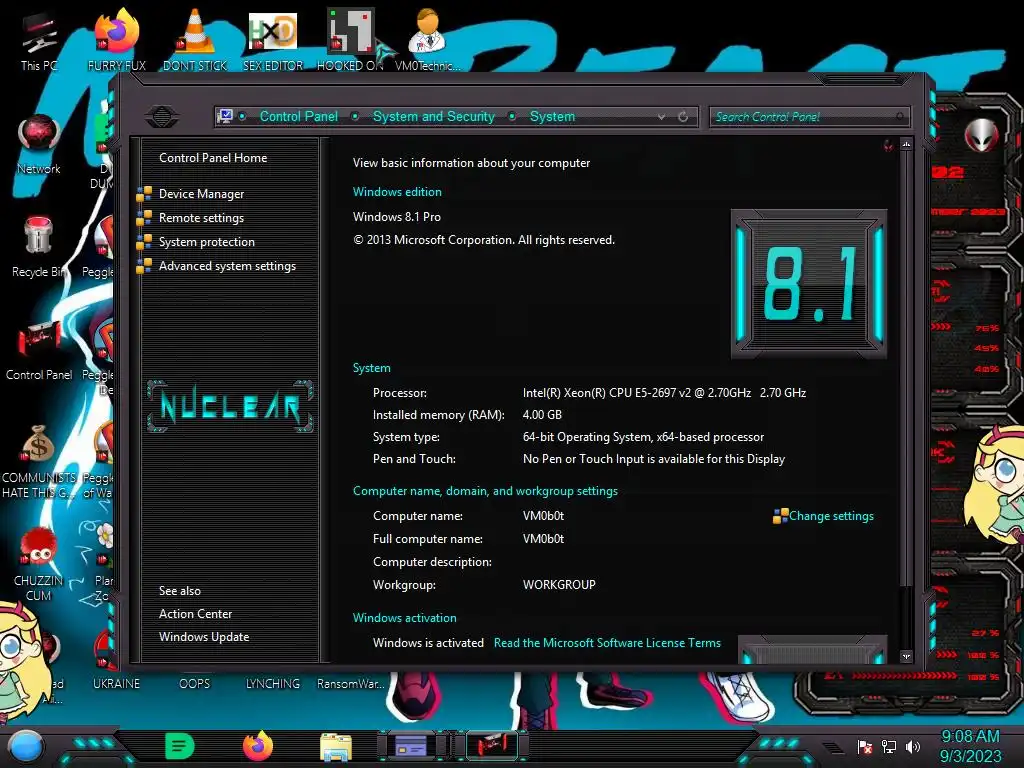Select System and Security breadcrumb
The width and height of the screenshot is (1024, 768).
[434, 116]
